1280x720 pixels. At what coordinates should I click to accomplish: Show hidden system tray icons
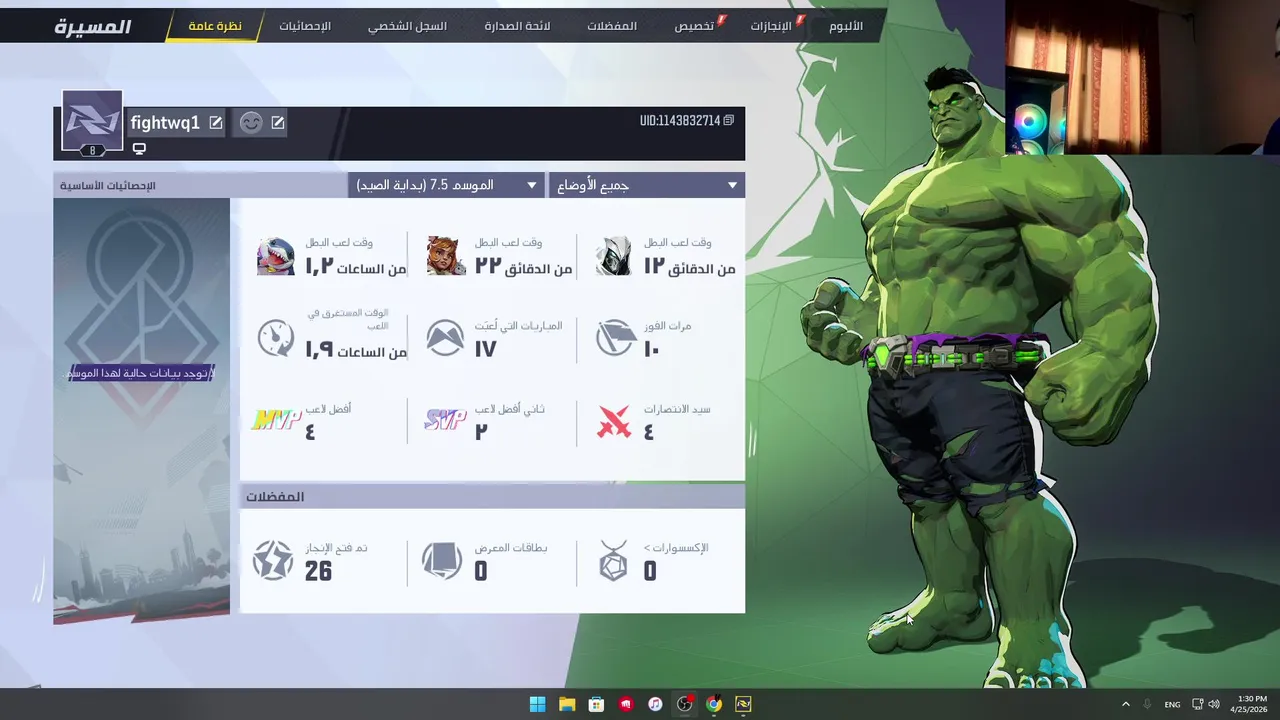(x=1126, y=704)
